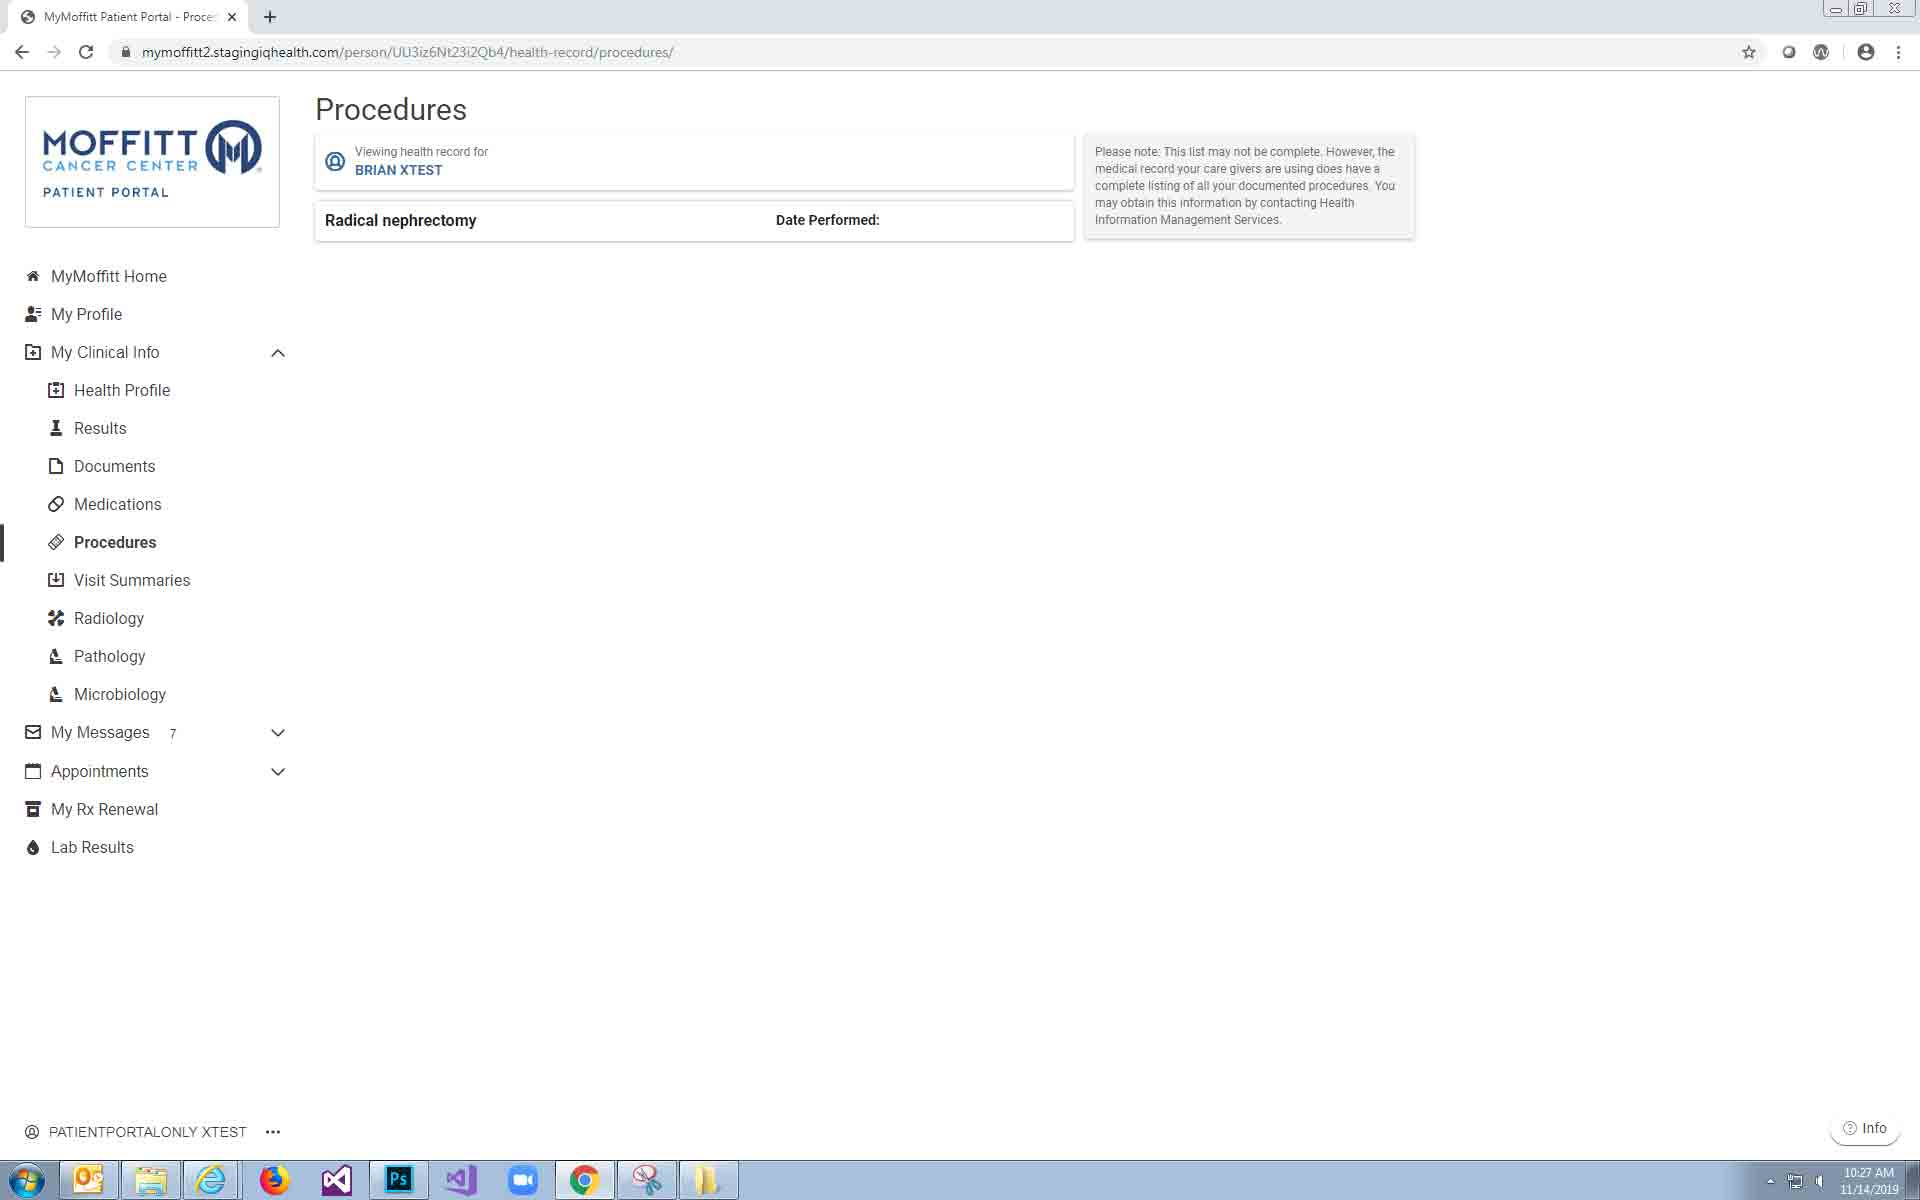Reload the page with refresh icon

(86, 52)
